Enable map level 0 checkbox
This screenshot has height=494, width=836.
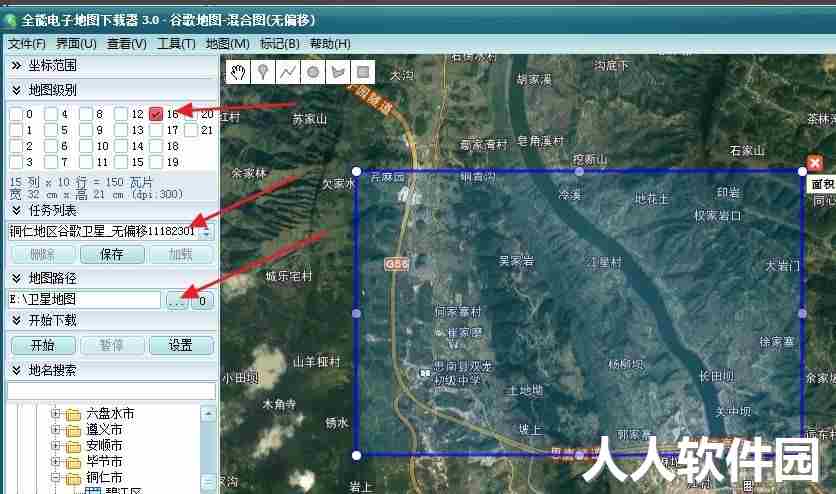pos(16,114)
